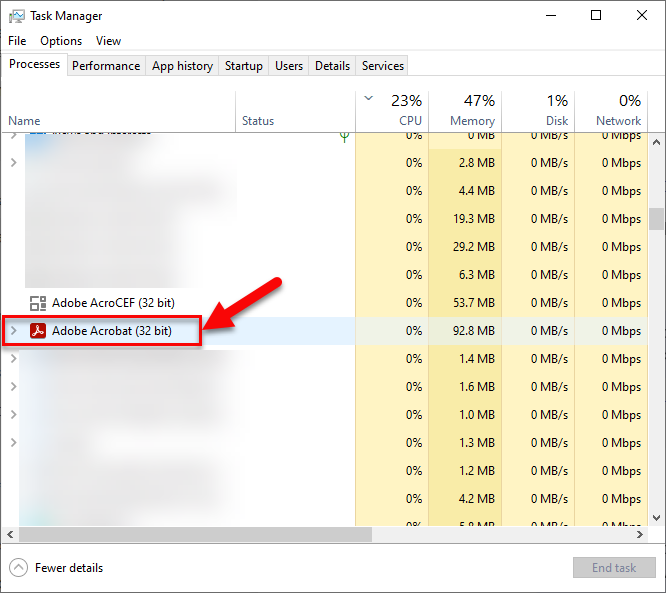Click the Task Manager title bar icon

(x=17, y=16)
